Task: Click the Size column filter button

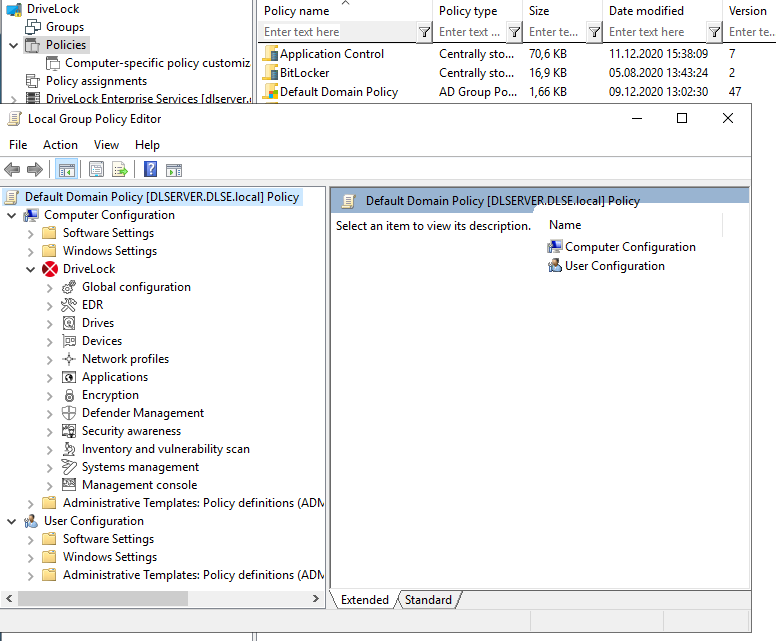Action: [594, 33]
